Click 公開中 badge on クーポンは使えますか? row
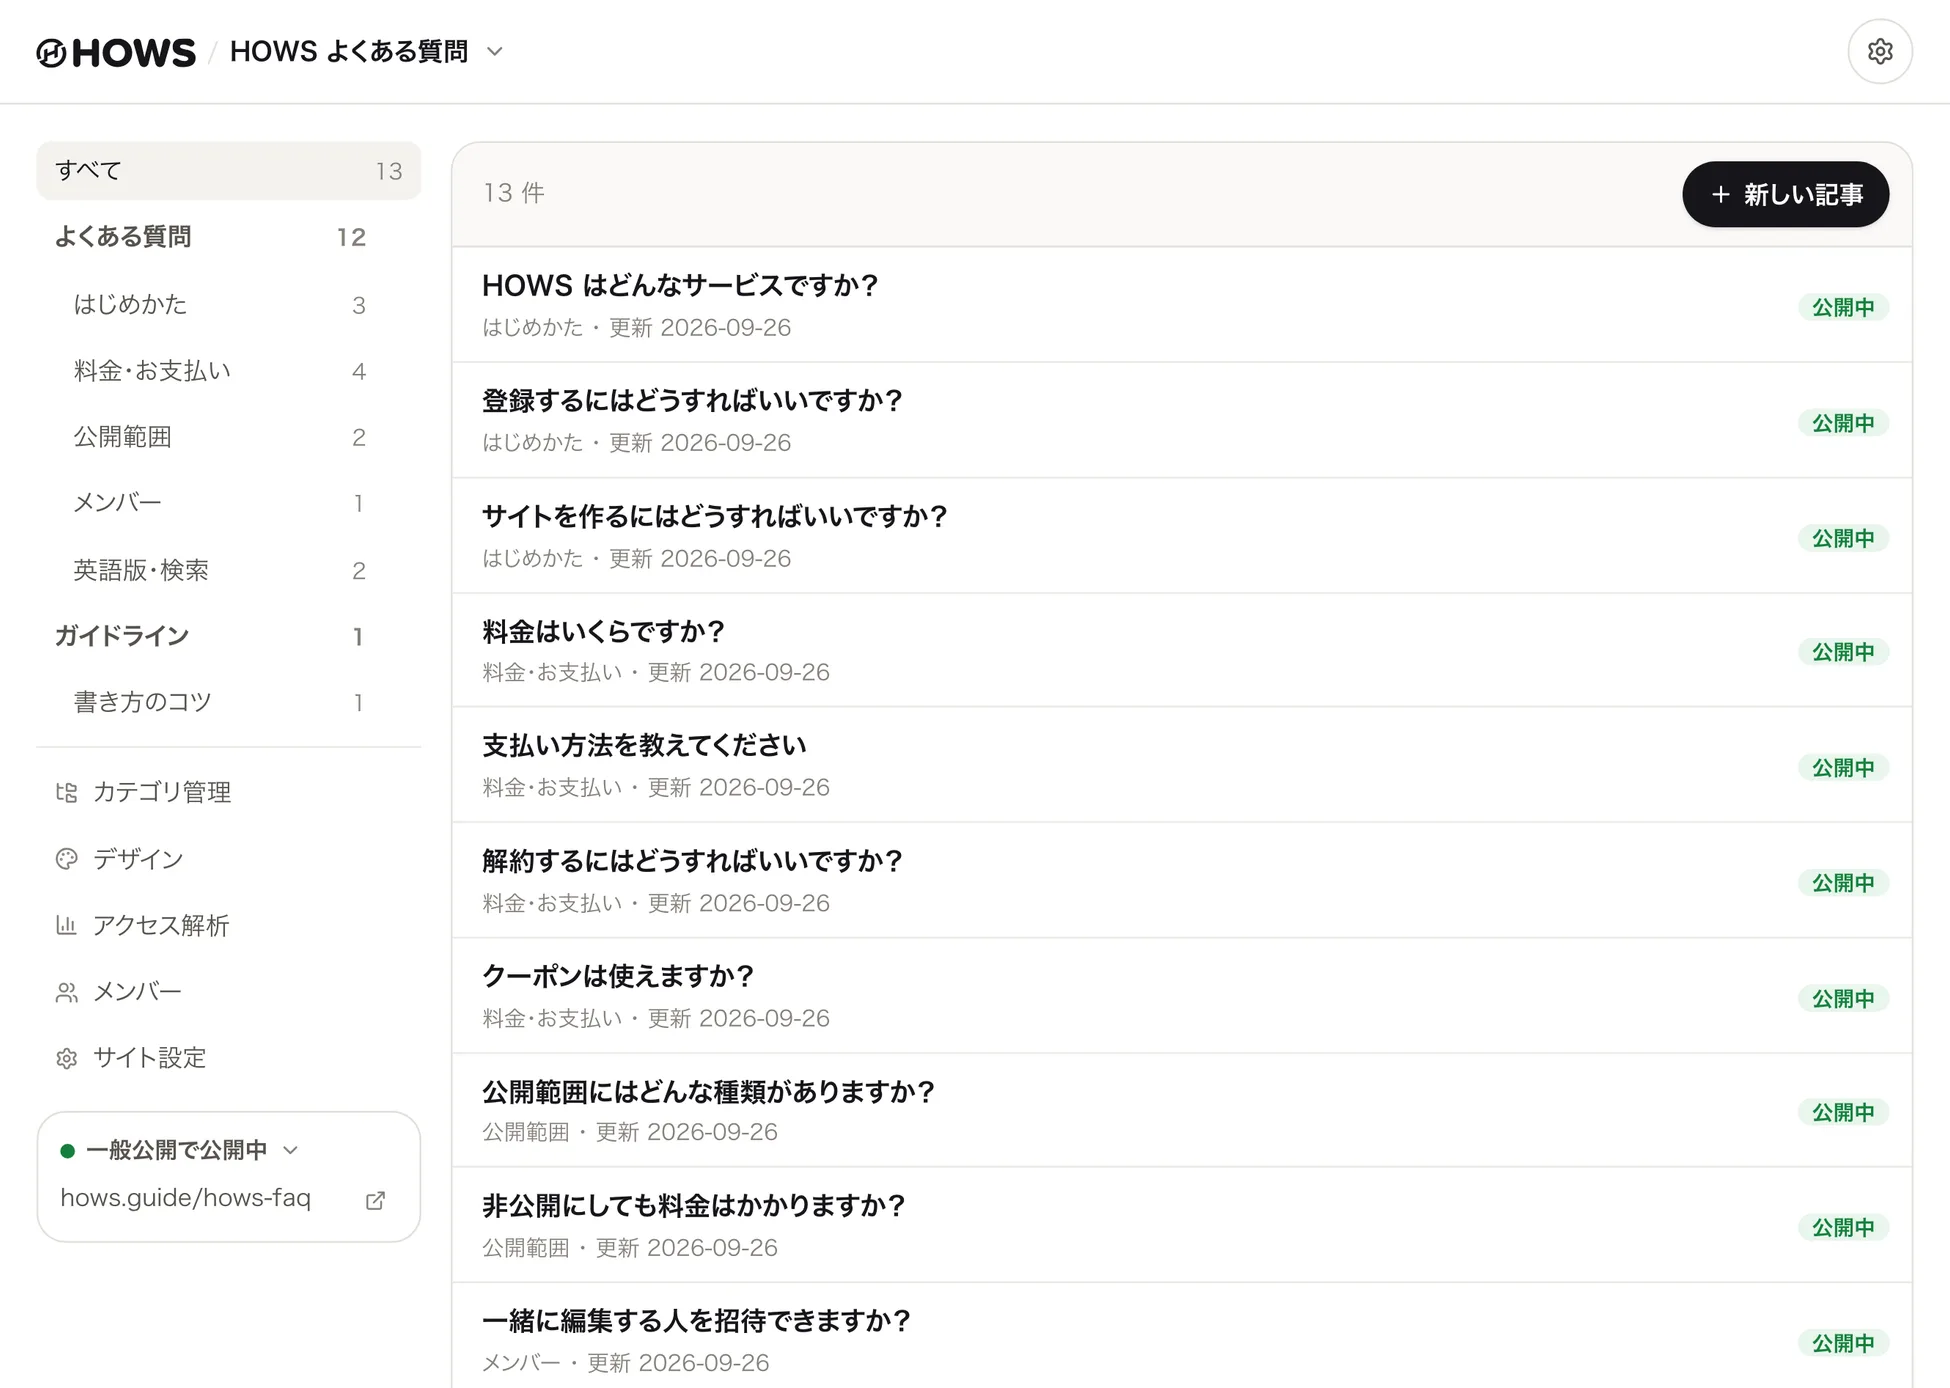The width and height of the screenshot is (1950, 1388). (1843, 998)
